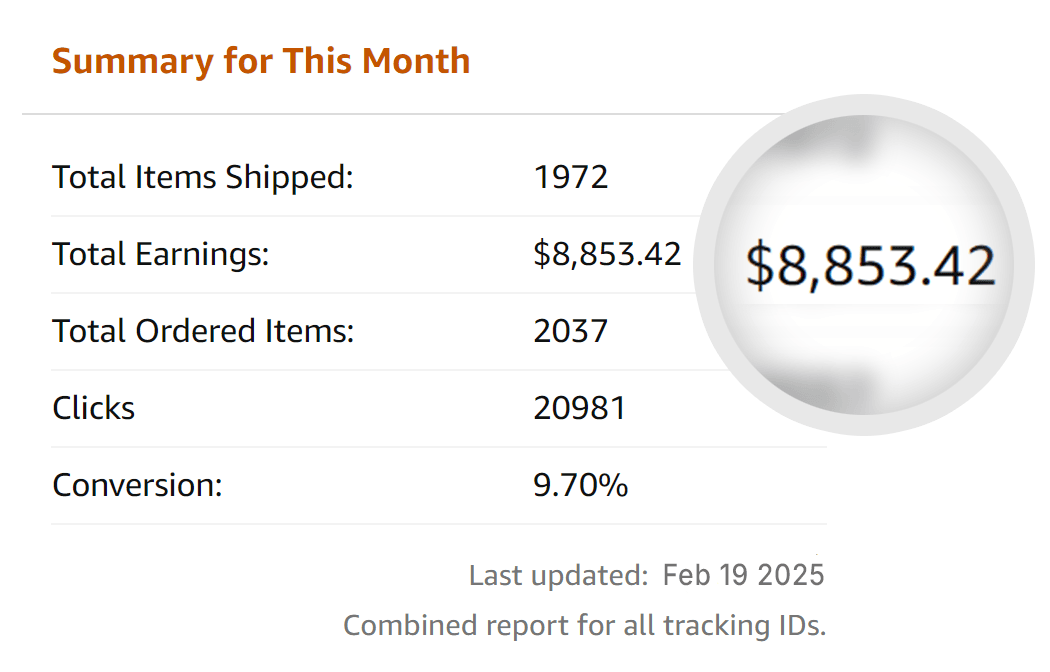
Task: Select the Total Earnings label
Action: 161,255
